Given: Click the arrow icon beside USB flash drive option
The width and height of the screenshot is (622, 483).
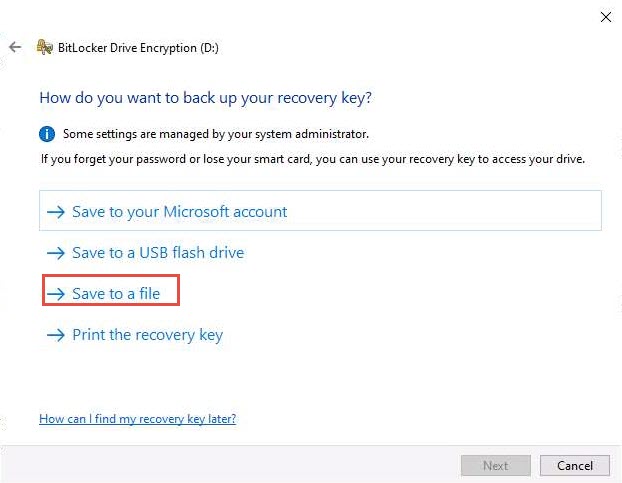Looking at the screenshot, I should (56, 253).
